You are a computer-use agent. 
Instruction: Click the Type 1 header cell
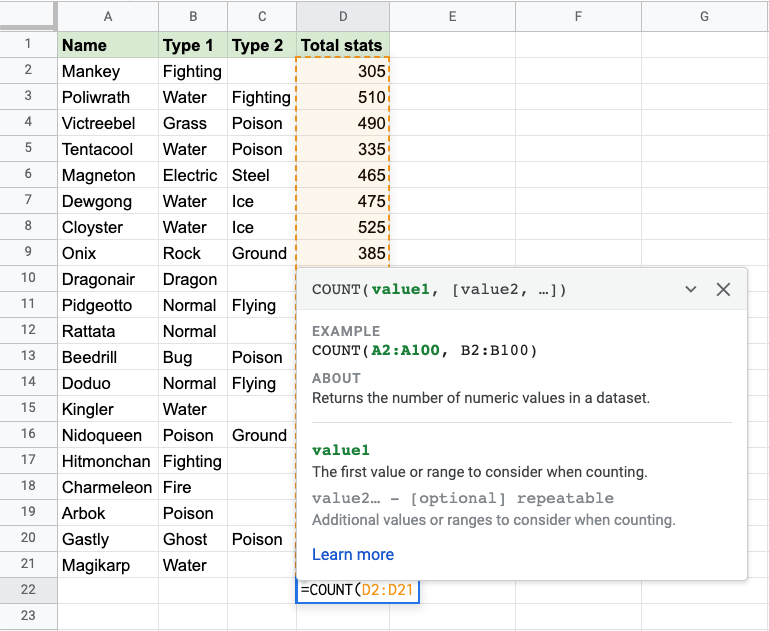coord(193,45)
